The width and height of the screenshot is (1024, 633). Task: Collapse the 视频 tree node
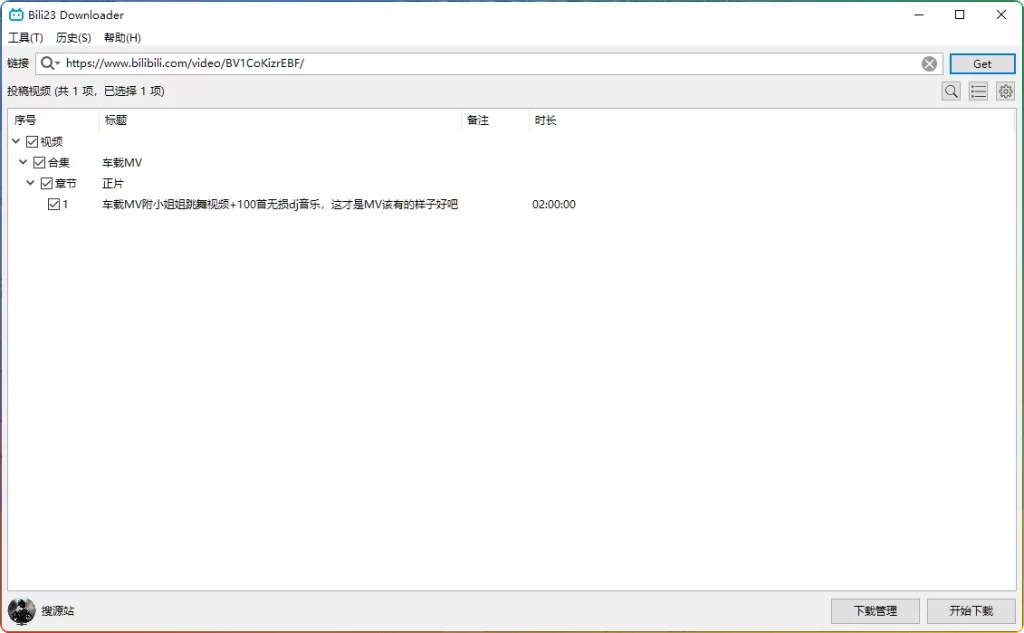coord(15,141)
